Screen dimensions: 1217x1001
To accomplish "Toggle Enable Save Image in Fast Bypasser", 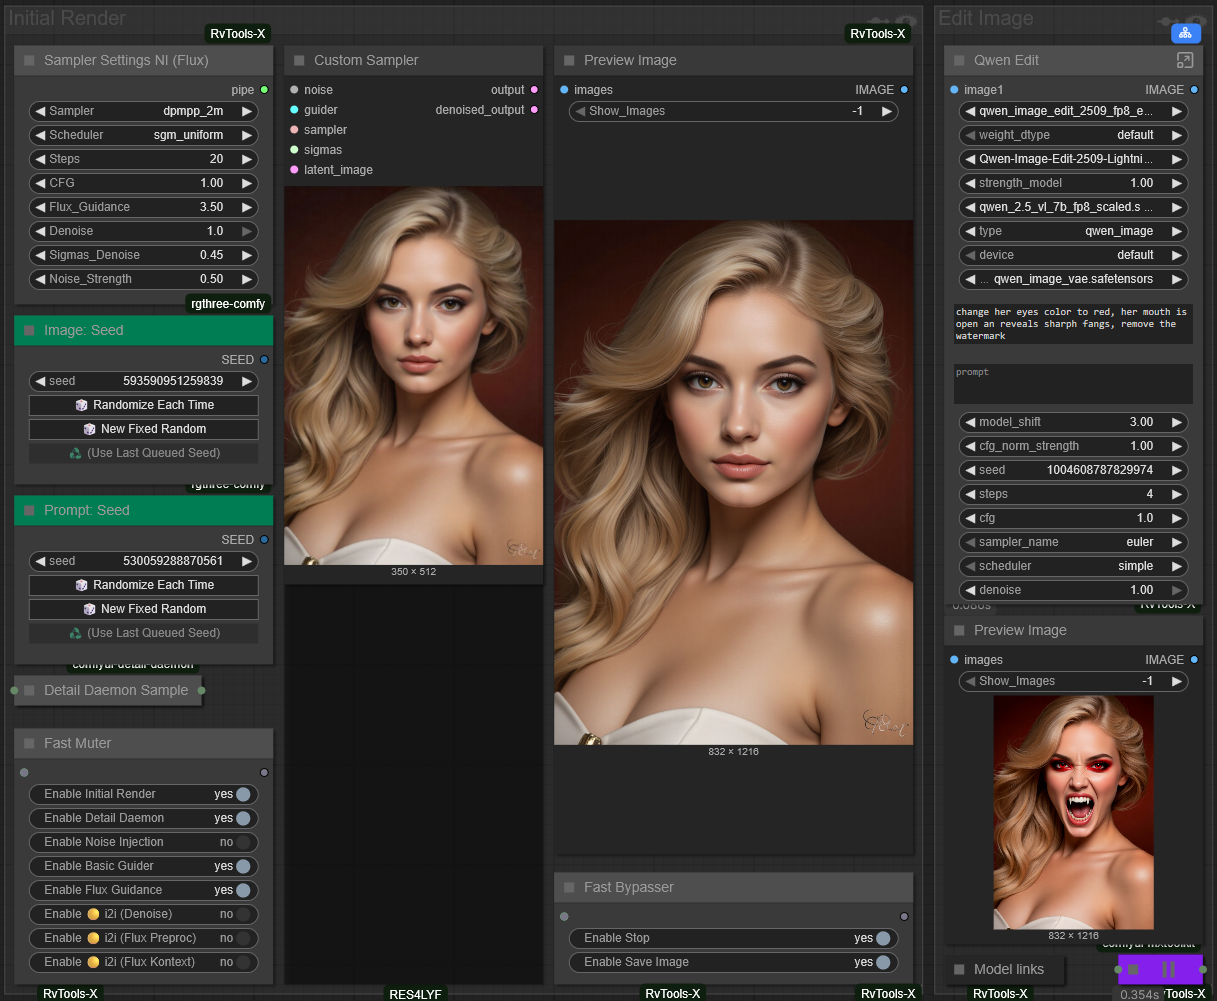I will 882,962.
